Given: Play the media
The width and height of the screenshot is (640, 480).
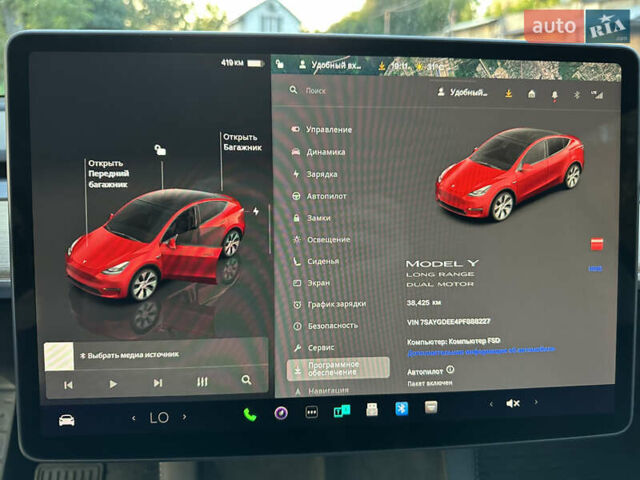Looking at the screenshot, I should coord(113,384).
